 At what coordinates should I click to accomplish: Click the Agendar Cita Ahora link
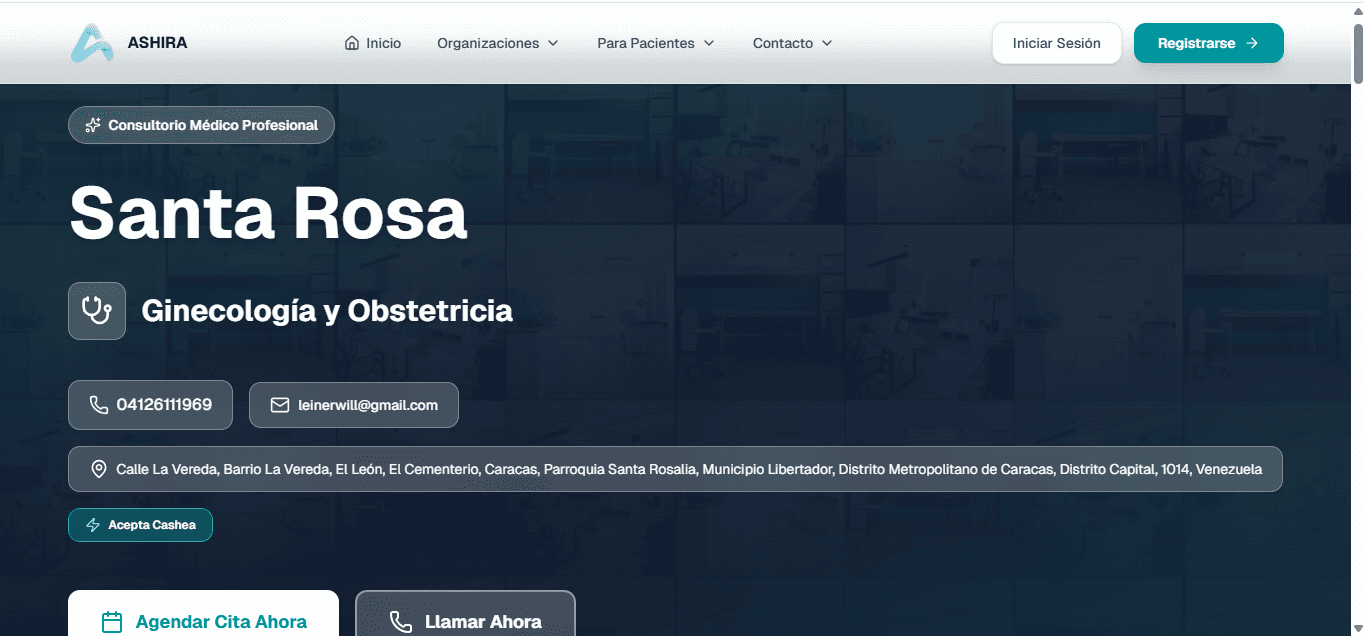(x=220, y=621)
